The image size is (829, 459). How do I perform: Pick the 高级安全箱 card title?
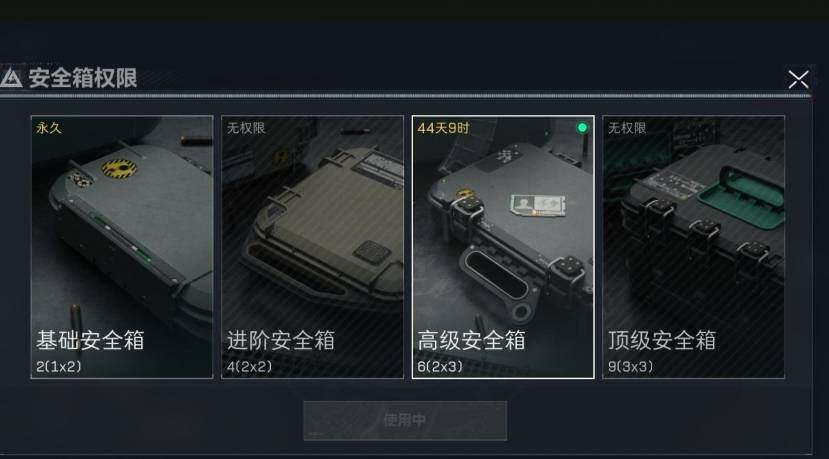(x=471, y=339)
